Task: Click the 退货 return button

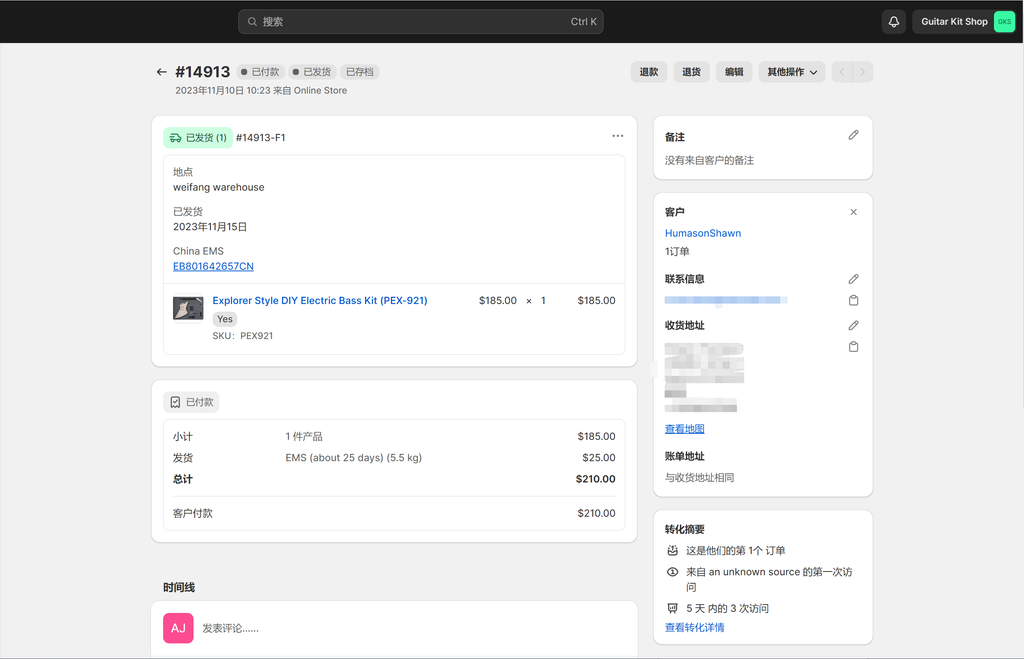Action: (691, 72)
